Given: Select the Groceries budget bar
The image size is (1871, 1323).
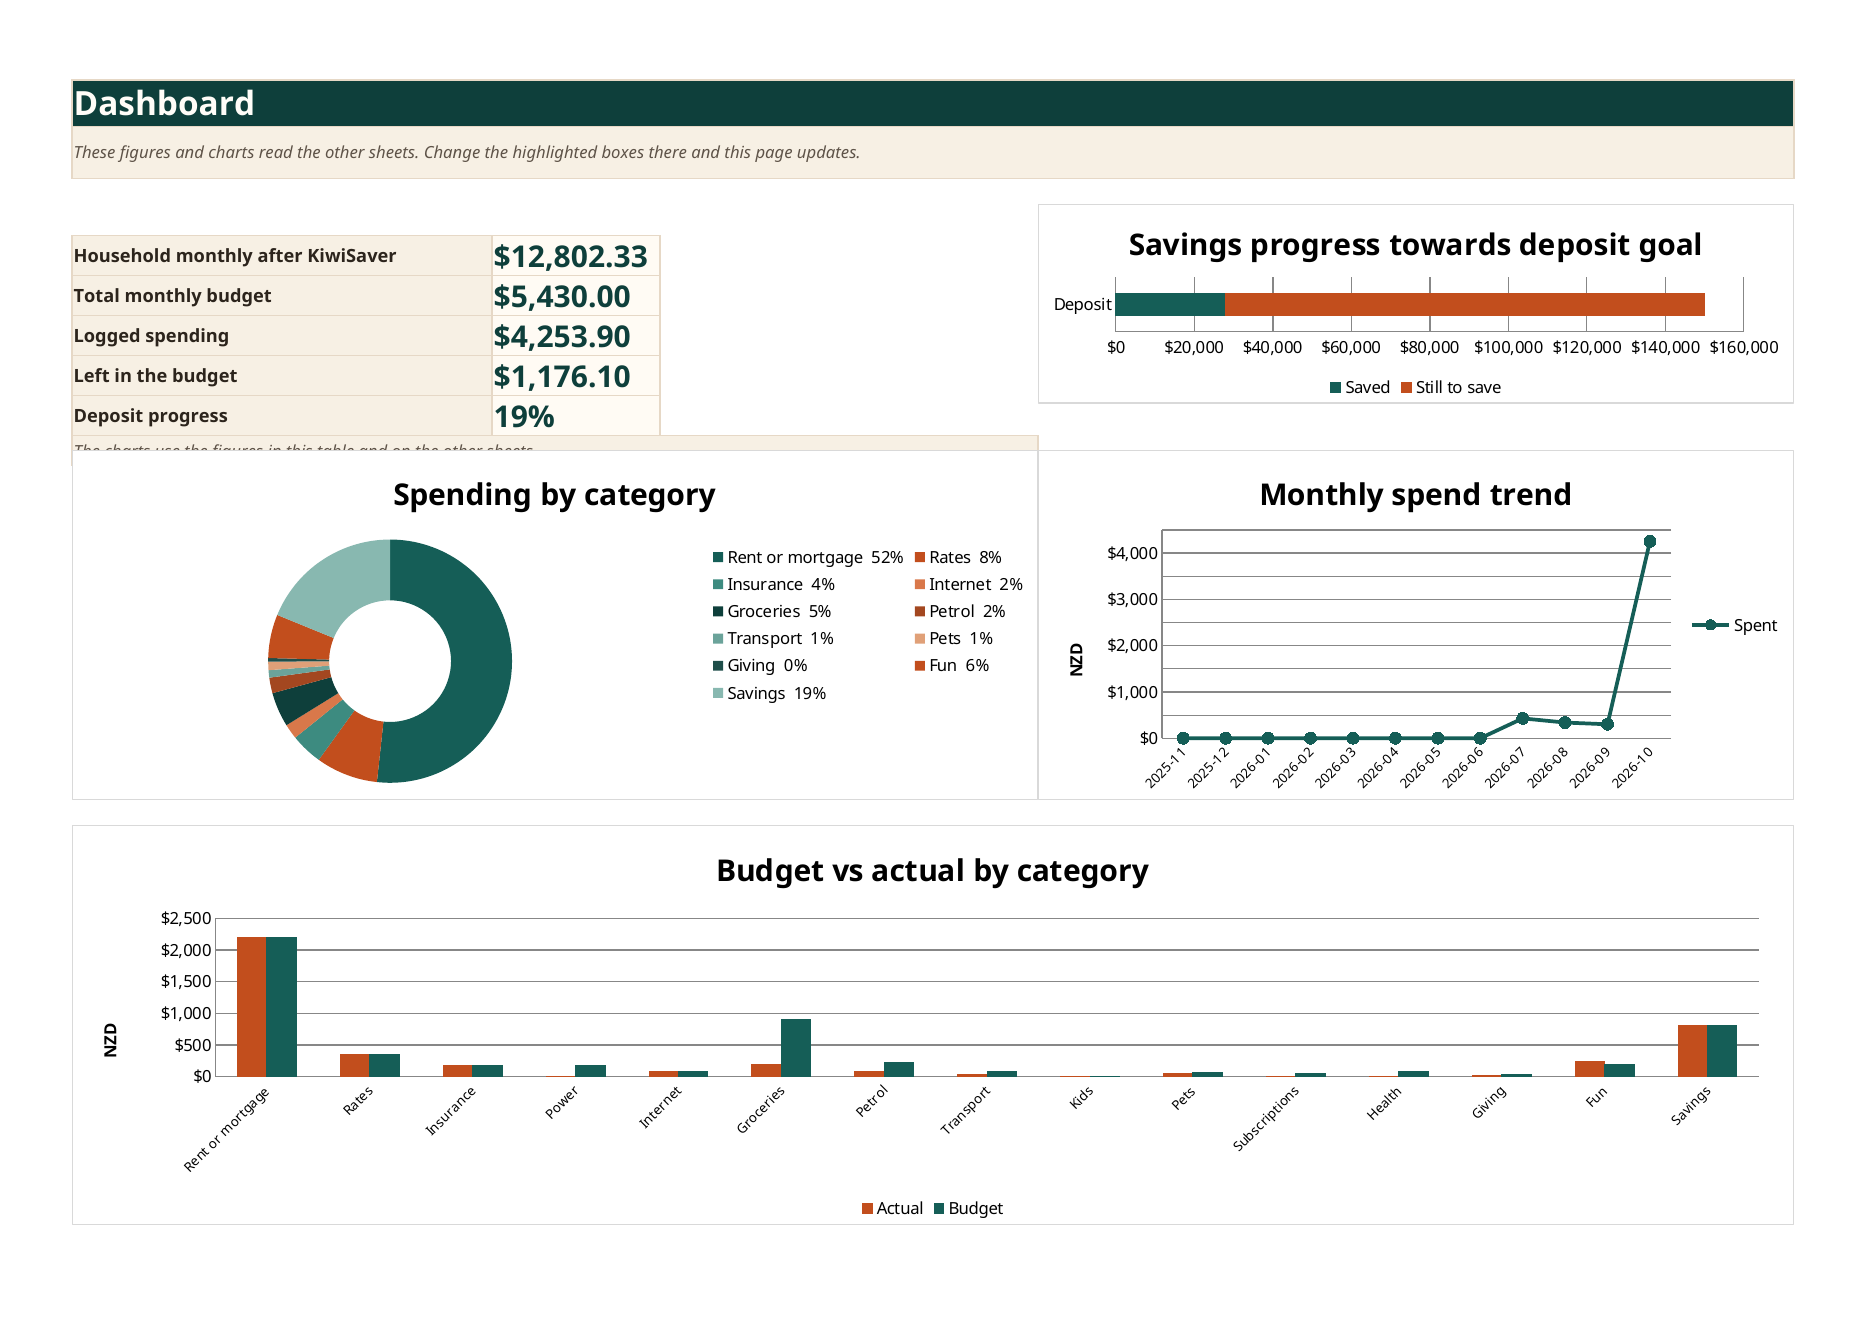Looking at the screenshot, I should coord(796,1048).
